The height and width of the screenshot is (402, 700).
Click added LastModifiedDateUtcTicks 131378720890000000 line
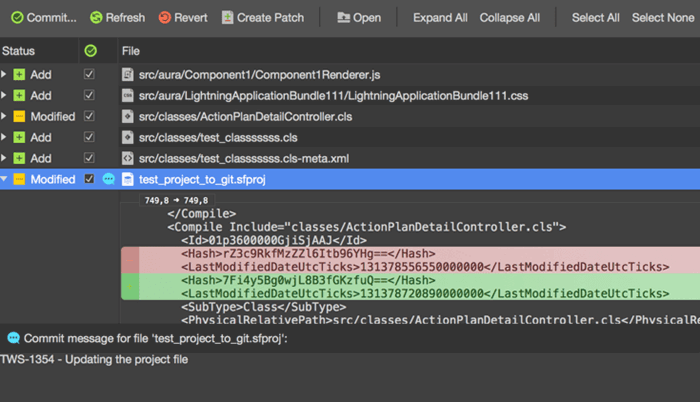pyautogui.click(x=425, y=293)
